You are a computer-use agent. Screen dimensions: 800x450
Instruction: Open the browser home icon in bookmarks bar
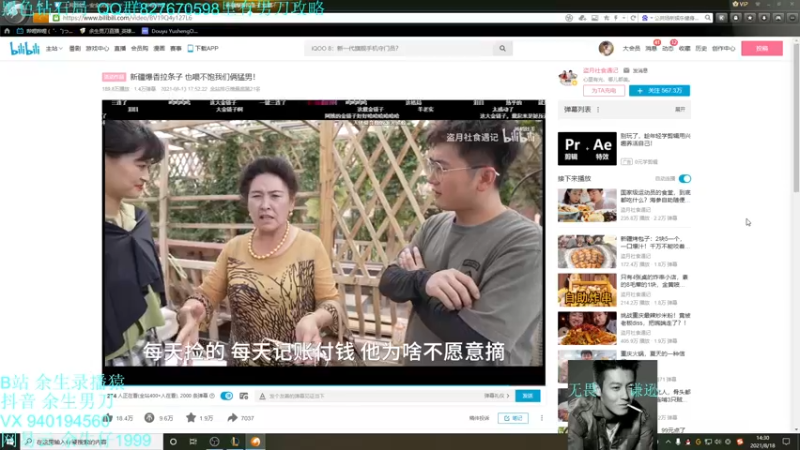7,31
